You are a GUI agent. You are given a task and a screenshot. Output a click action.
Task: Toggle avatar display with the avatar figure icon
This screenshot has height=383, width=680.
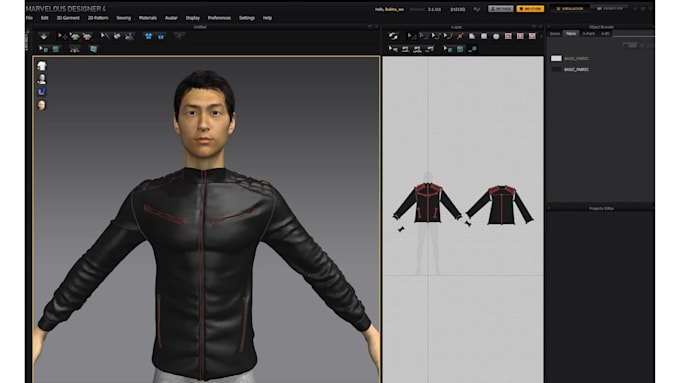coord(42,79)
